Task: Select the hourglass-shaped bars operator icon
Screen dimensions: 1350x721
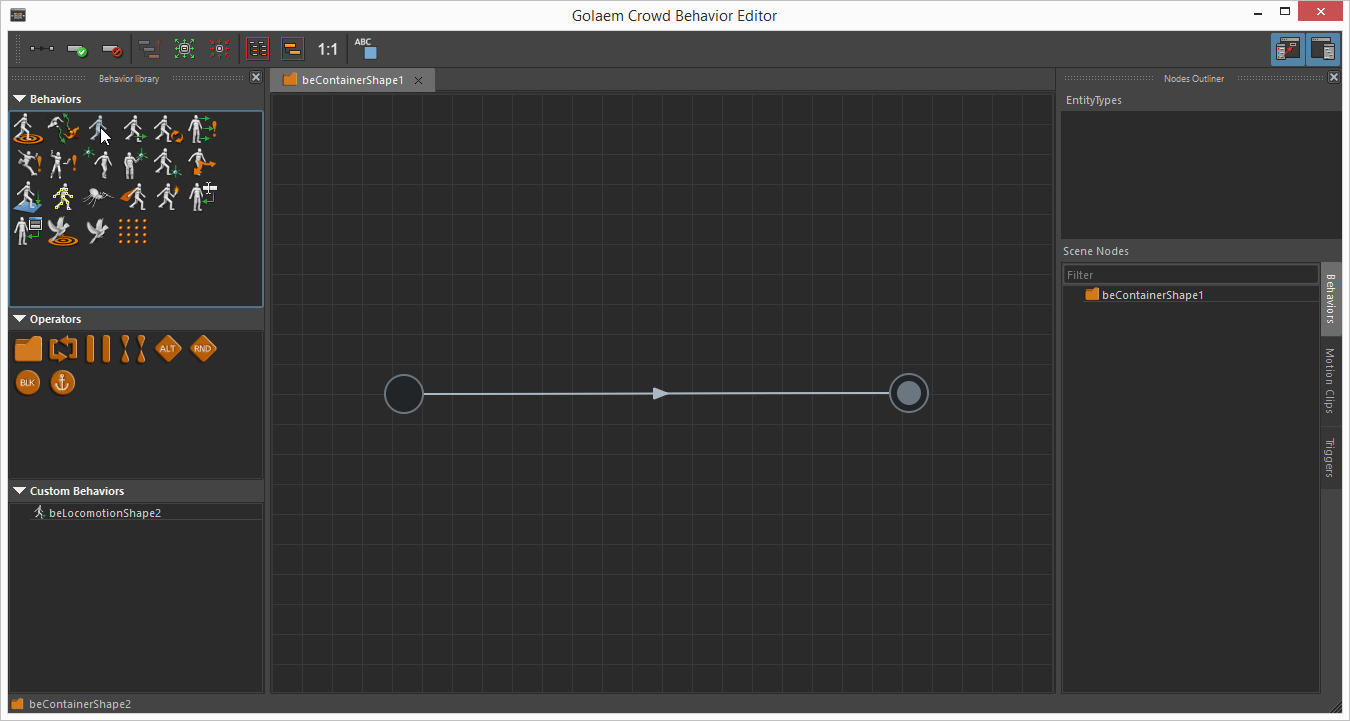Action: point(133,349)
